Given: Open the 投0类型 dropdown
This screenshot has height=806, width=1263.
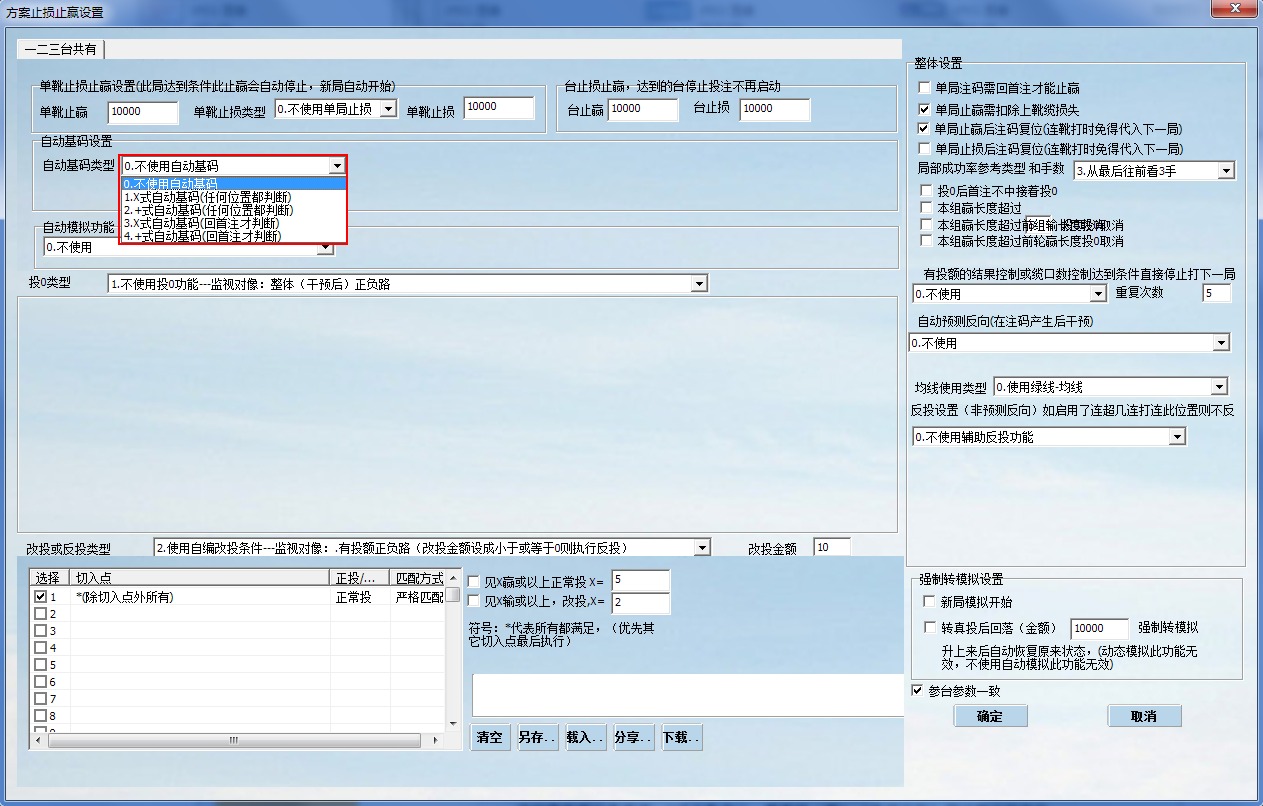Looking at the screenshot, I should point(698,283).
